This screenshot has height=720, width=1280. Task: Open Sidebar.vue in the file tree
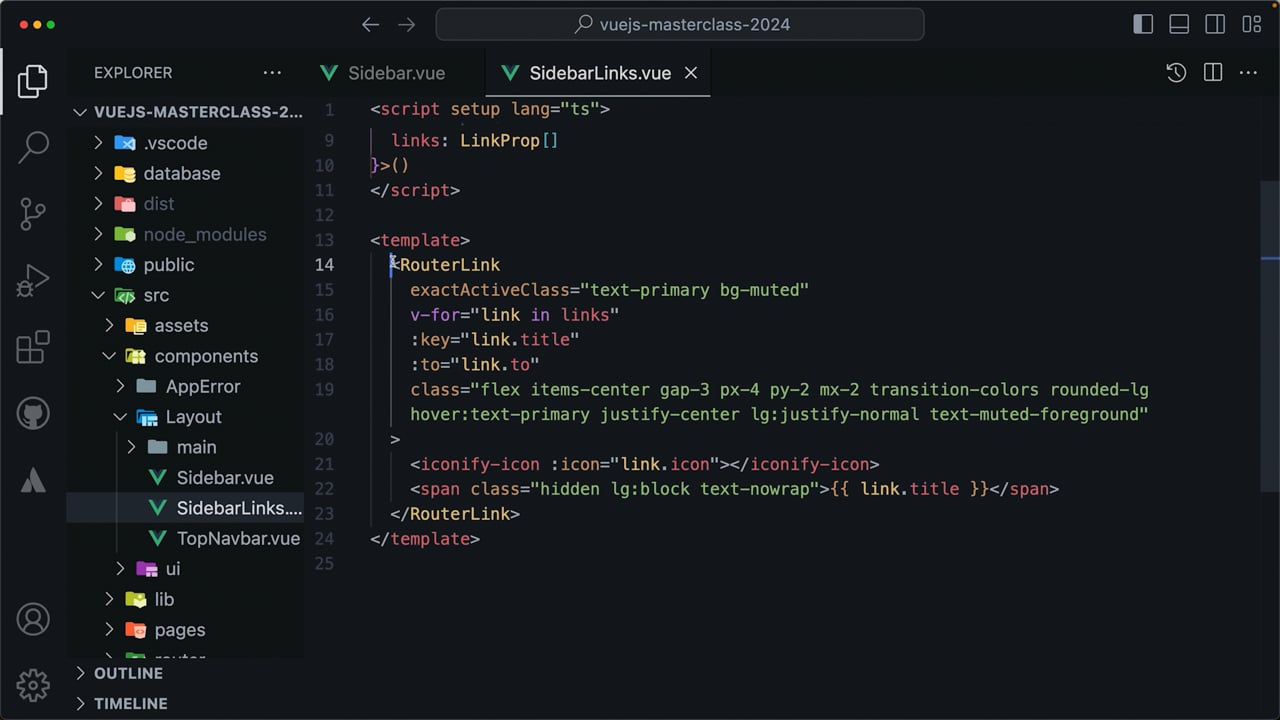[x=185, y=478]
